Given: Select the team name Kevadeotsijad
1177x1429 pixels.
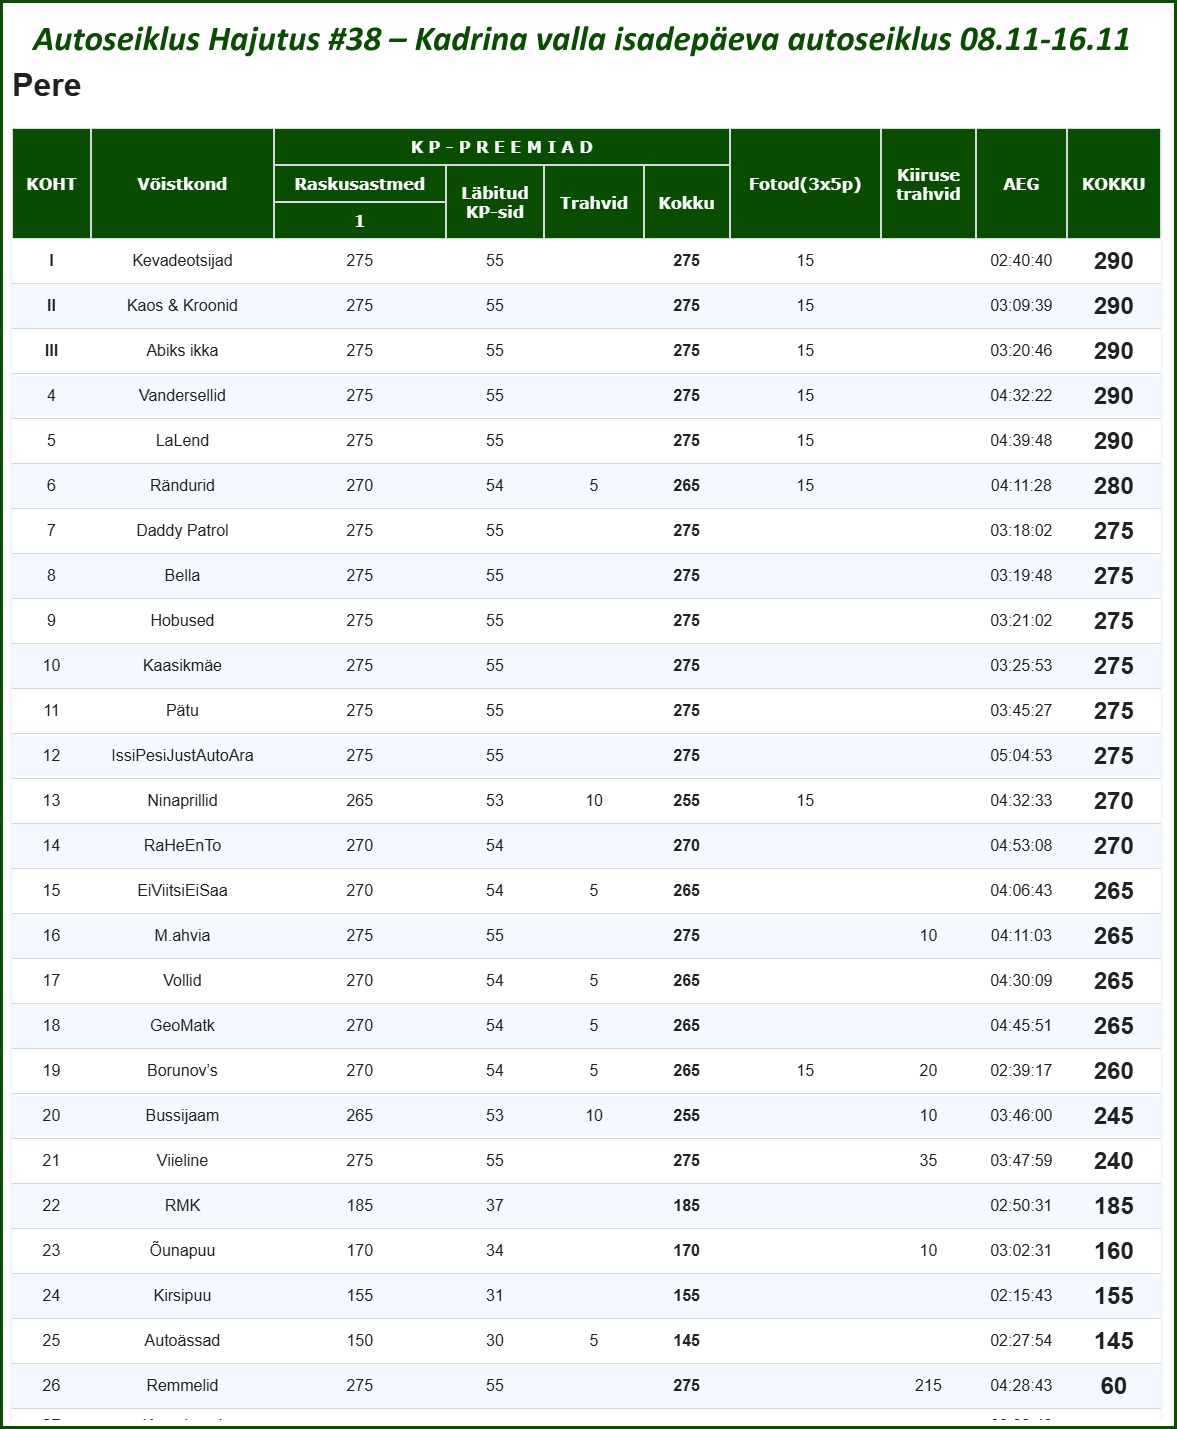Looking at the screenshot, I should [182, 261].
